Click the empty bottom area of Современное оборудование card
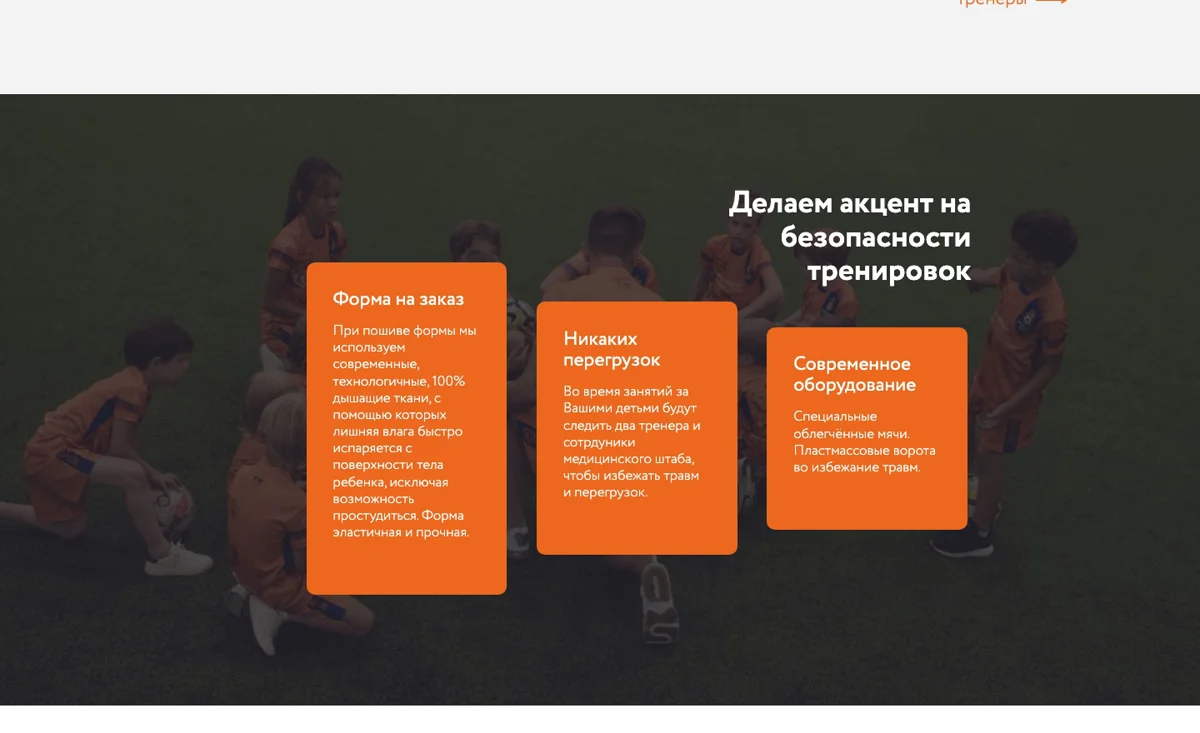The width and height of the screenshot is (1200, 733). click(867, 503)
